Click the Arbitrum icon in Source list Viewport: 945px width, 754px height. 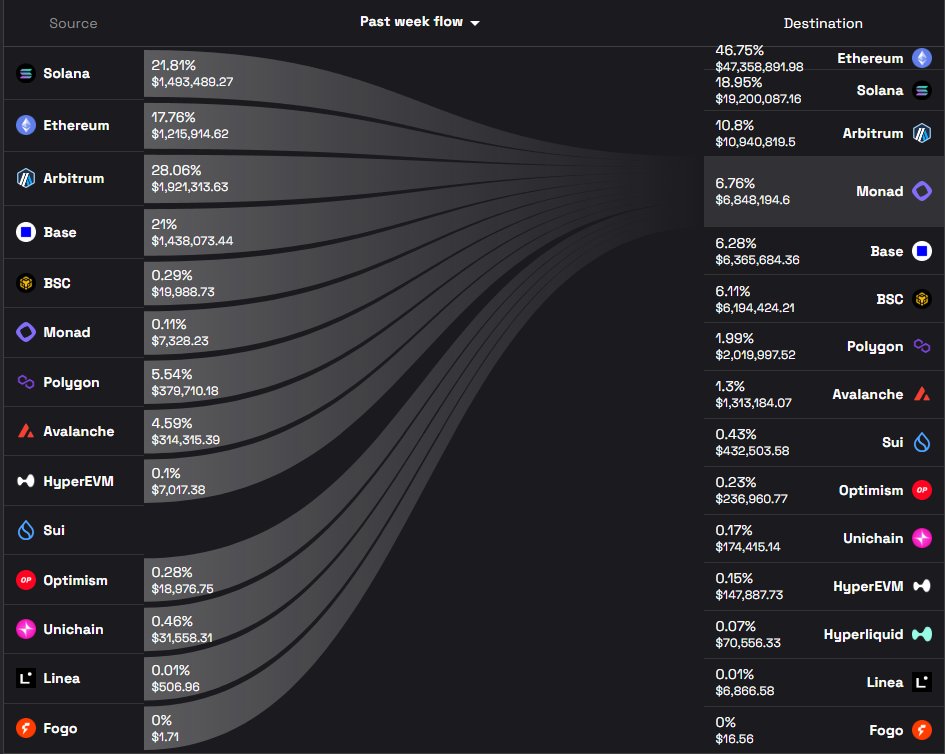(x=26, y=178)
